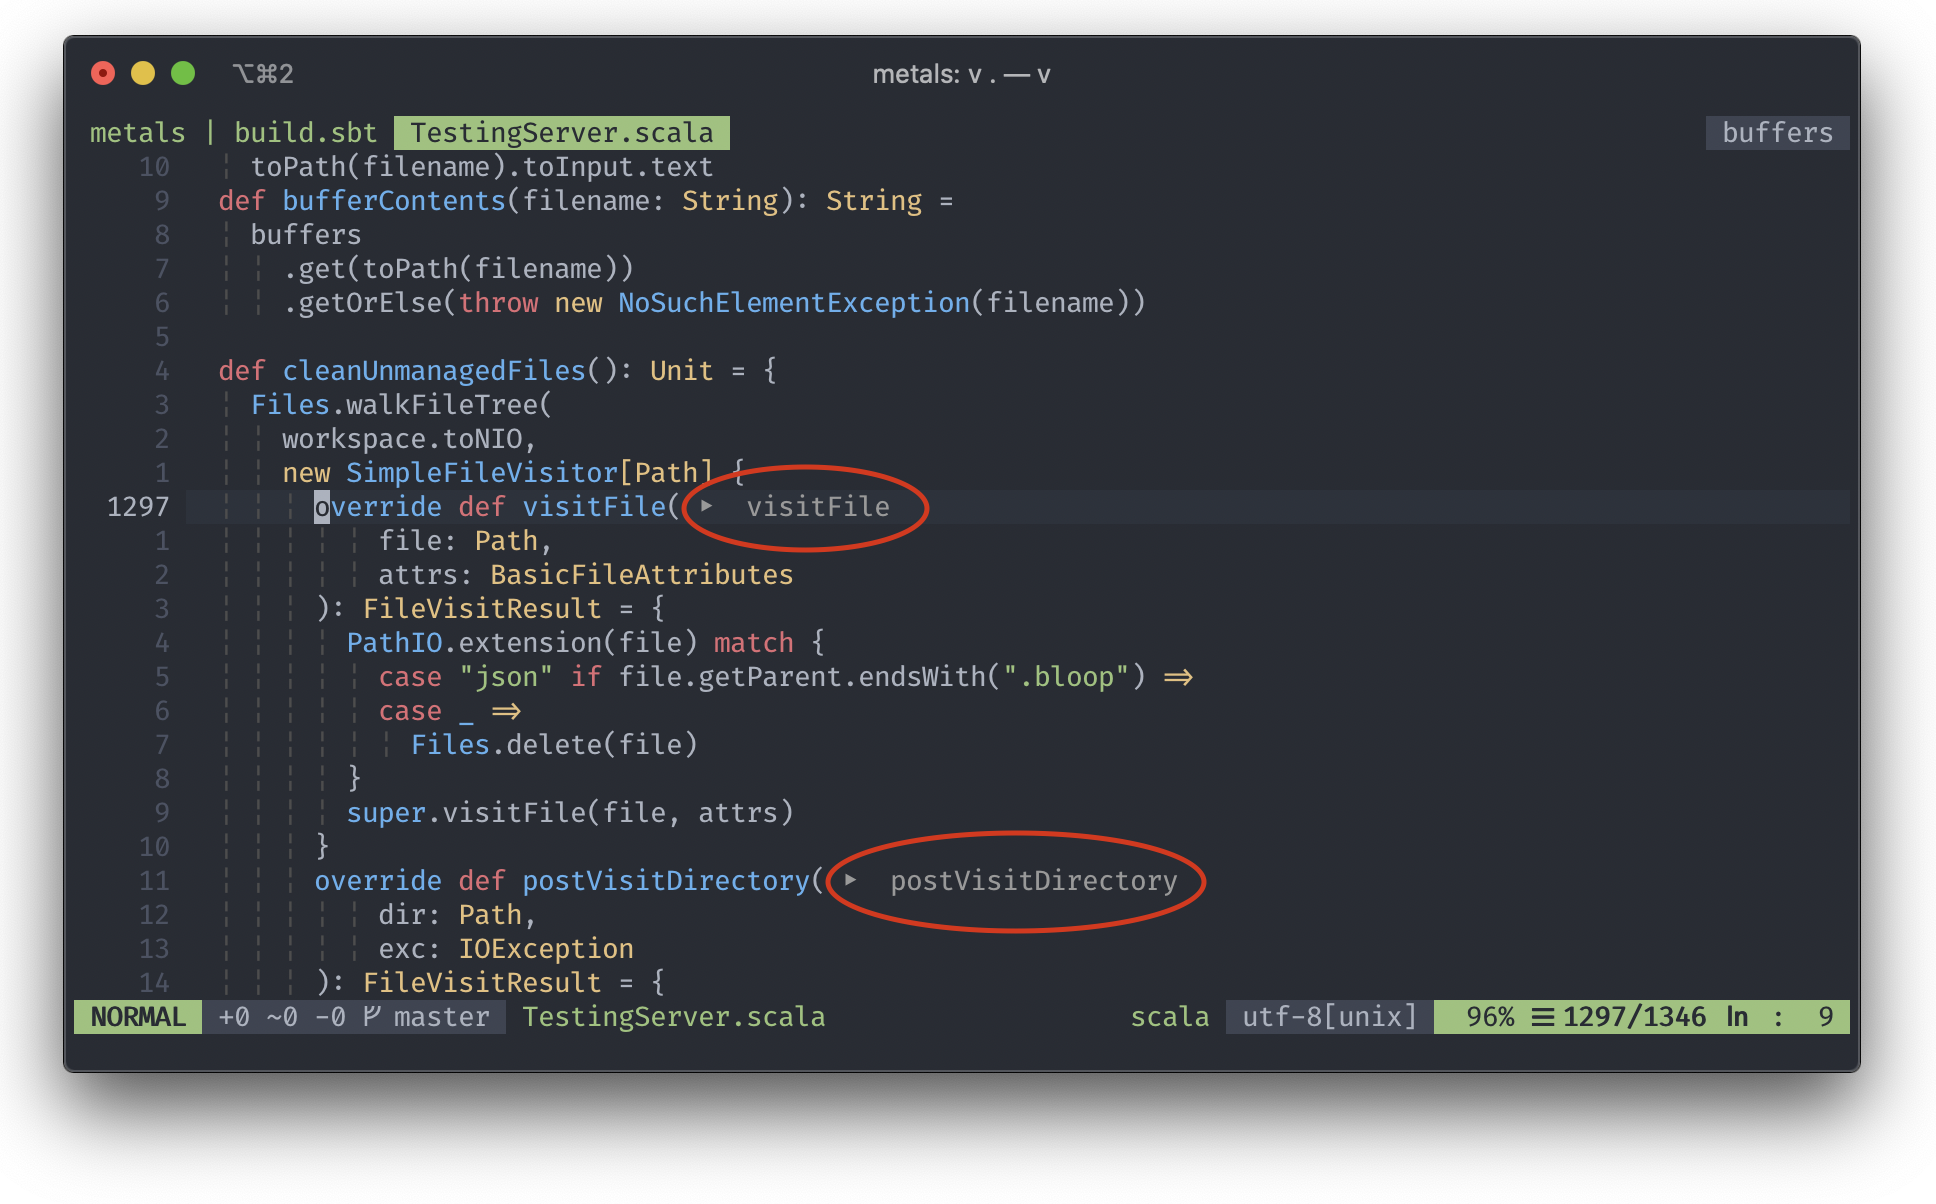The image size is (1936, 1204).
Task: Click the 96% file position indicator
Action: click(1489, 1017)
